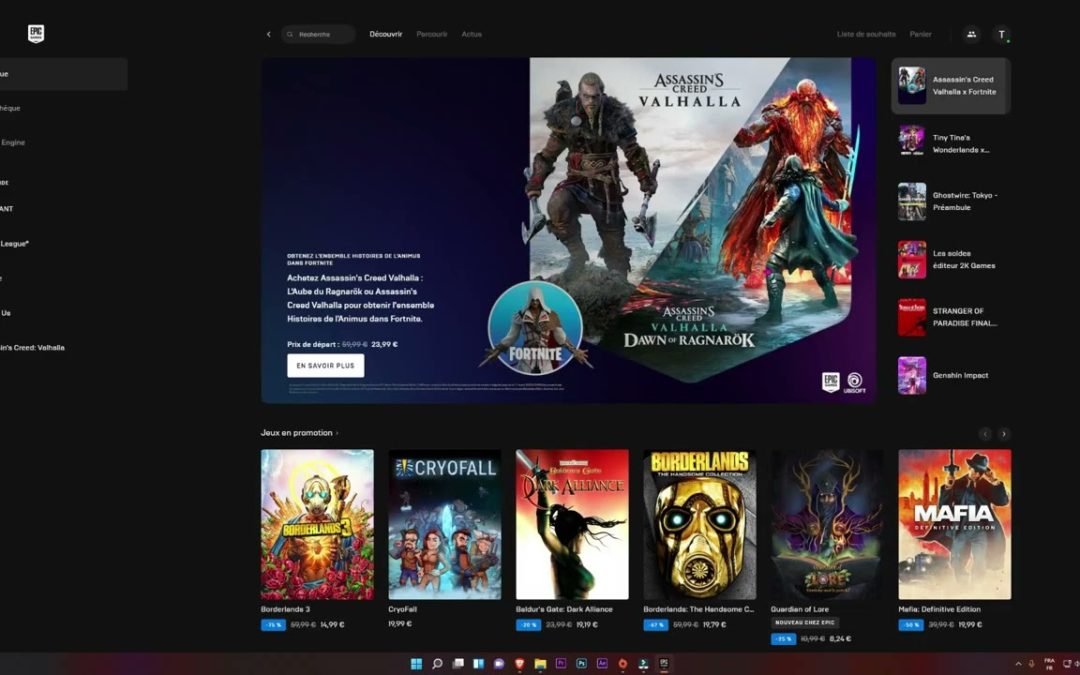Click the banner price 23,99 €
The height and width of the screenshot is (675, 1080).
point(384,344)
